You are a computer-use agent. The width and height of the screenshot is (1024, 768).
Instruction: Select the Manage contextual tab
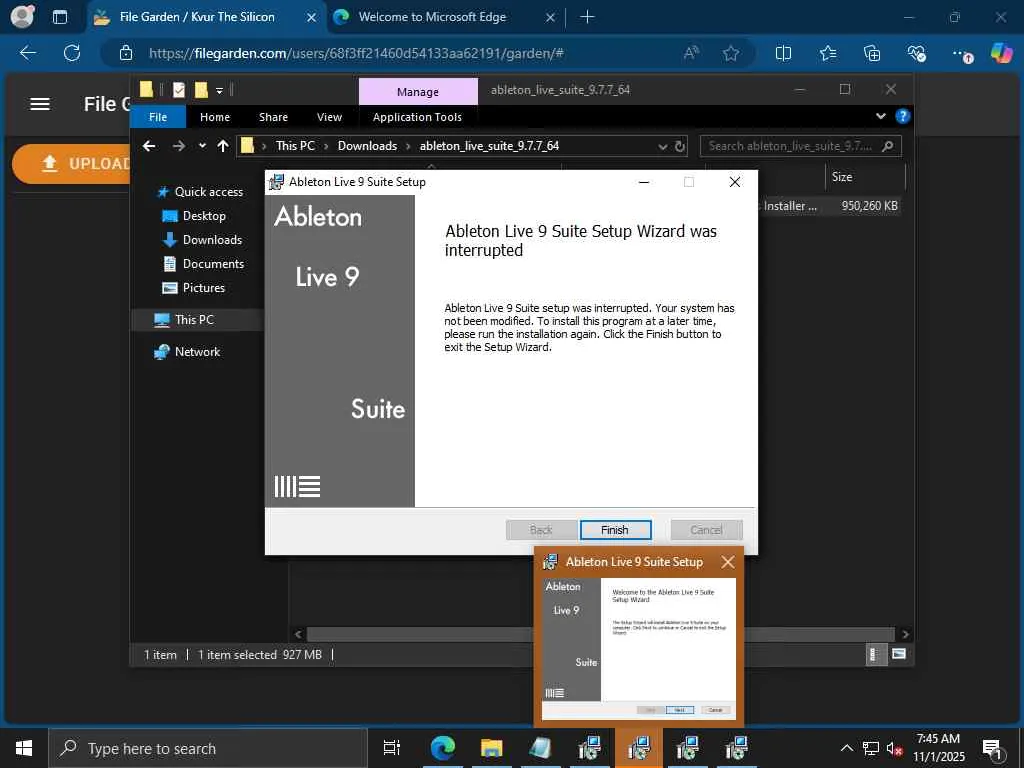(418, 91)
